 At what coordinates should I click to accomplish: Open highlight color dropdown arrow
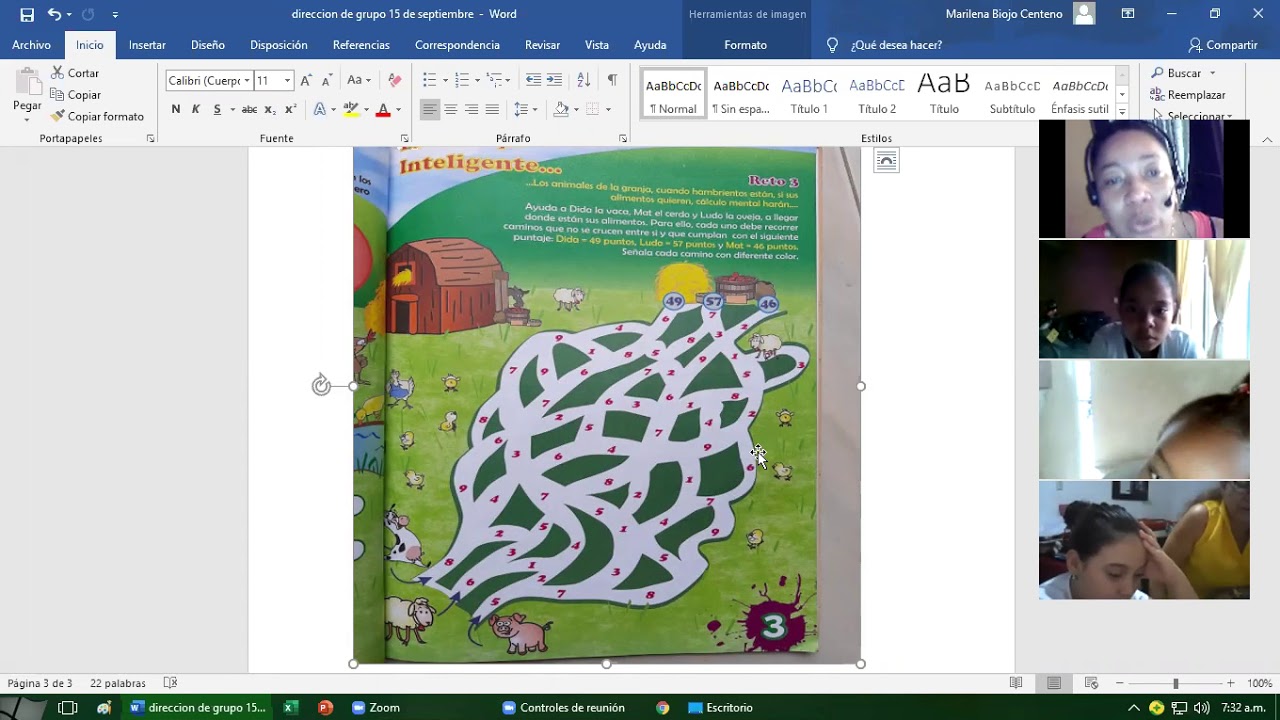coord(366,109)
